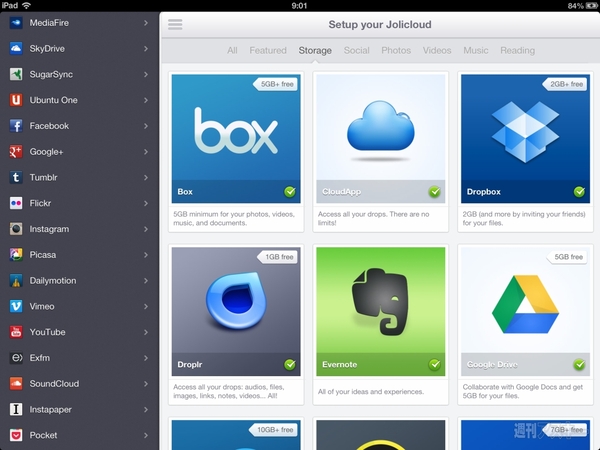Tap the SkyDrive cloud icon
This screenshot has height=450, width=600.
point(16,49)
